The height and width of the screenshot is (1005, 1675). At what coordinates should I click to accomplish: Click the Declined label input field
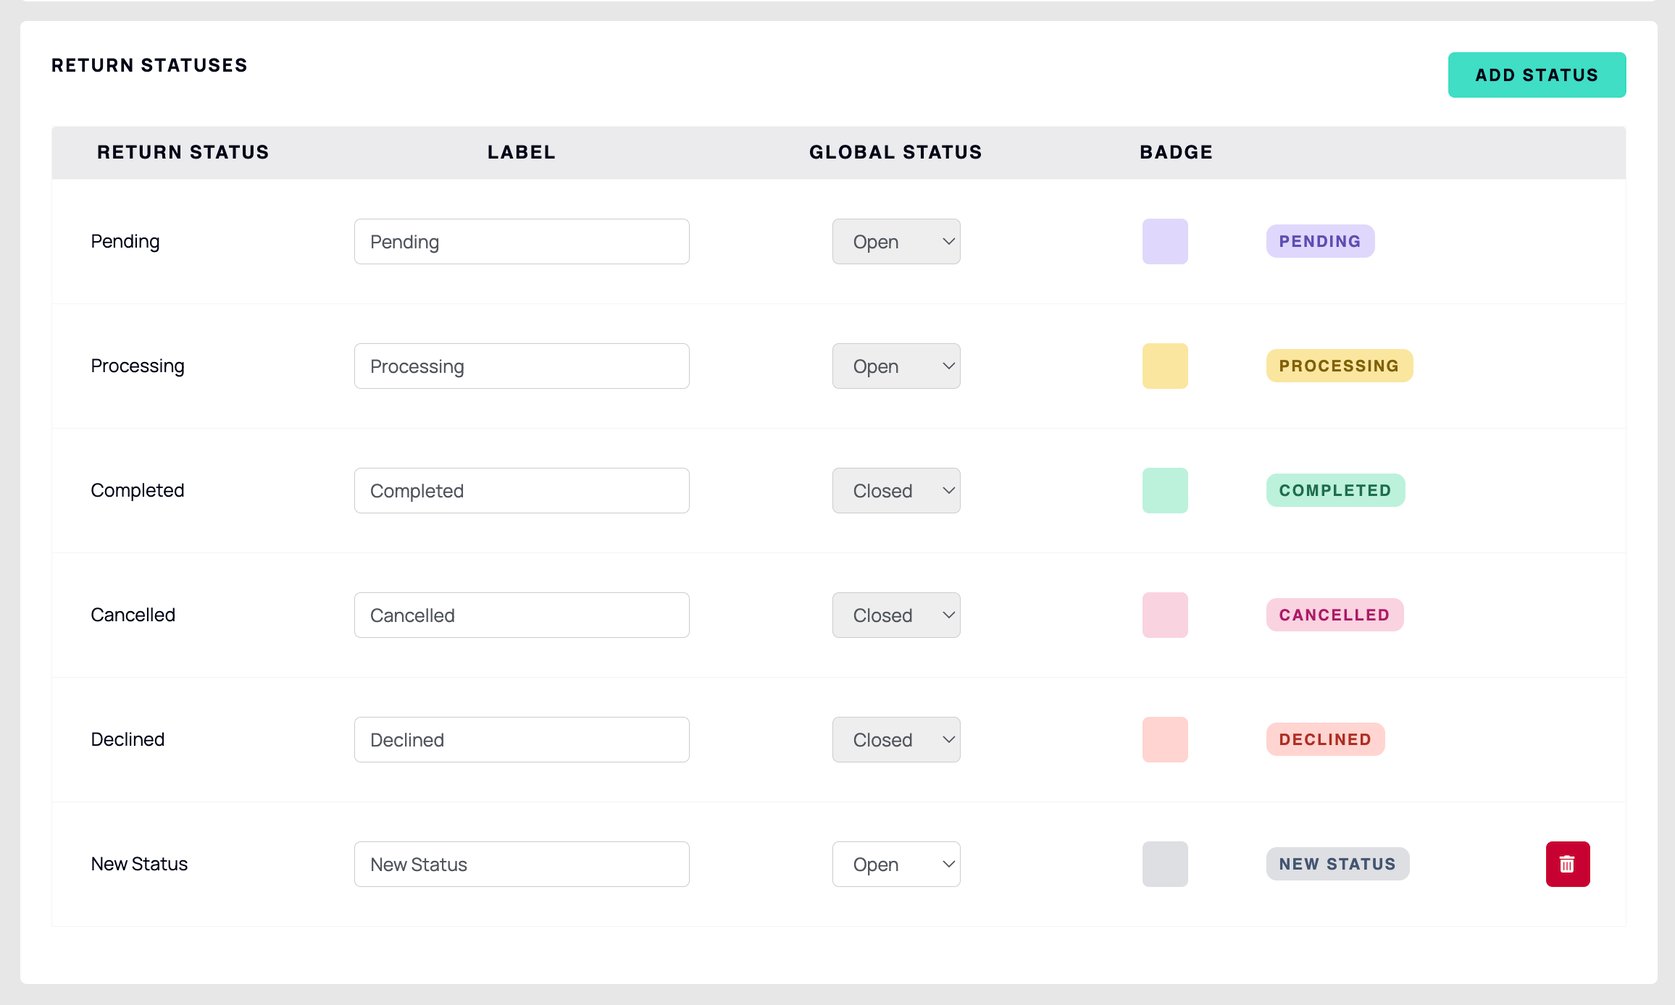521,740
